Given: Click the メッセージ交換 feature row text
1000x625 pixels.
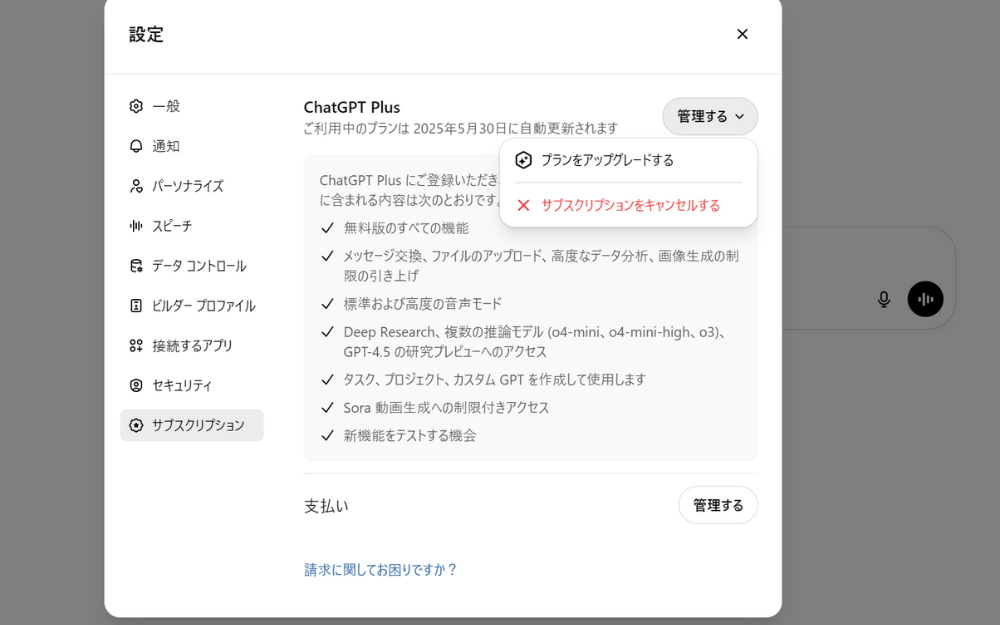Looking at the screenshot, I should [541, 266].
